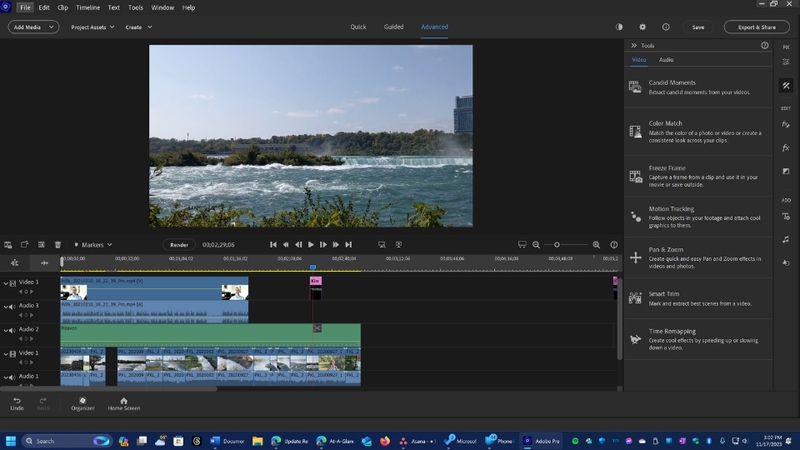
Task: Click the fit-to-visible-timeline icon
Action: click(x=522, y=245)
